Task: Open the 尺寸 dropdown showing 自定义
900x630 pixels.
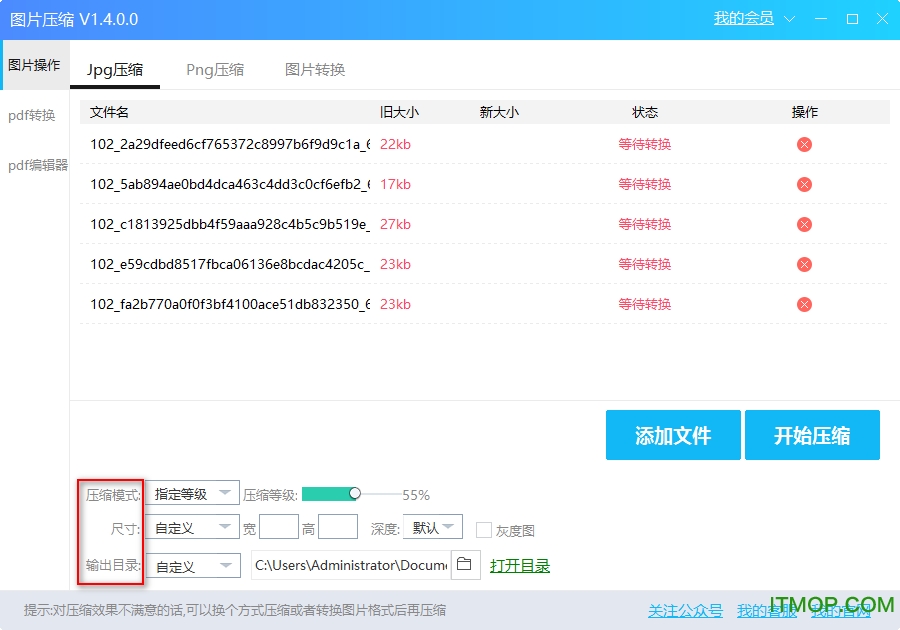Action: coord(192,527)
